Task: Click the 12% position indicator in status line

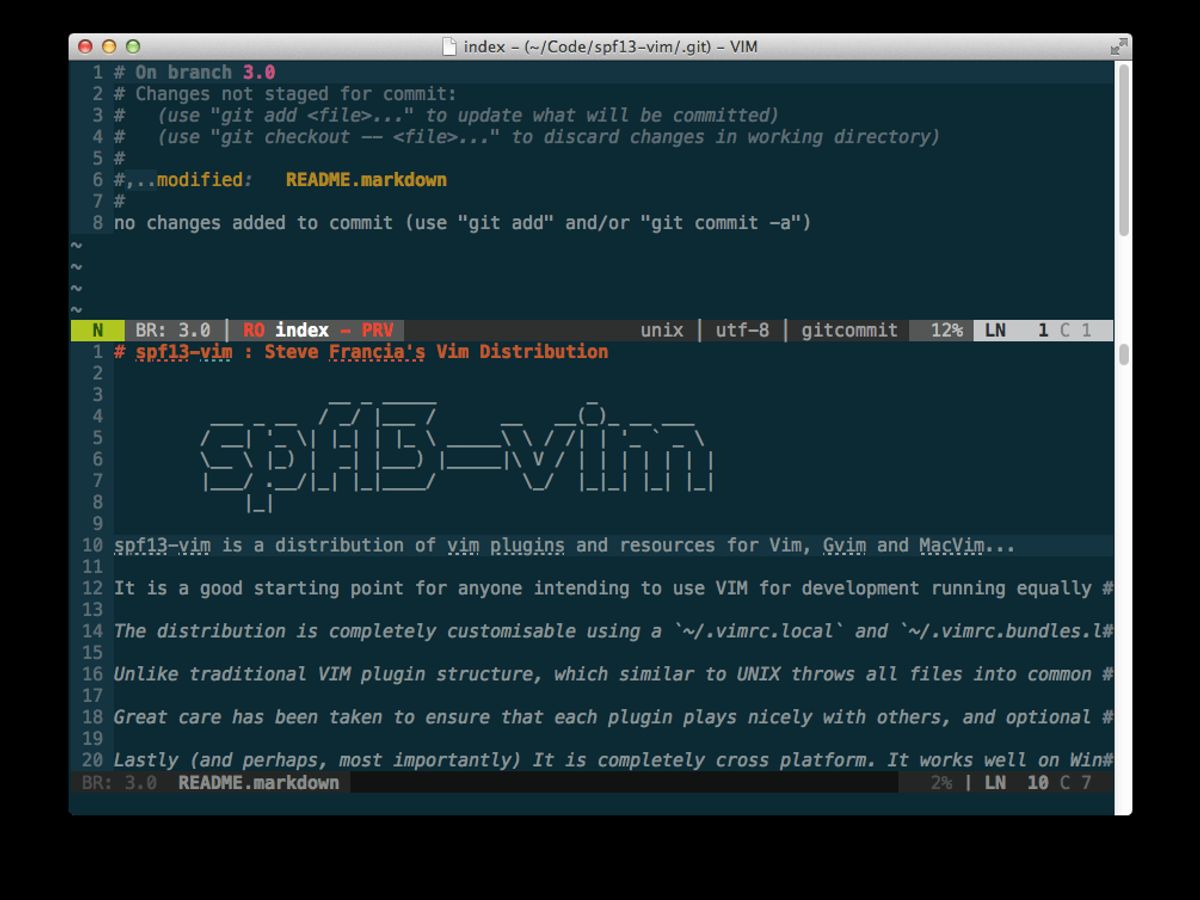Action: [946, 330]
